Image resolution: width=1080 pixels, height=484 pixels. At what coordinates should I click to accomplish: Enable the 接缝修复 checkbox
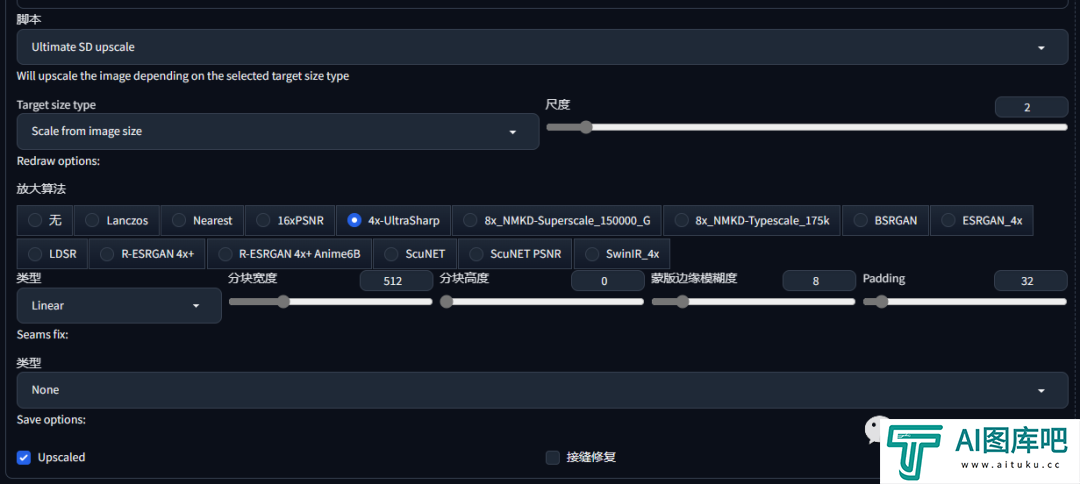pos(552,457)
